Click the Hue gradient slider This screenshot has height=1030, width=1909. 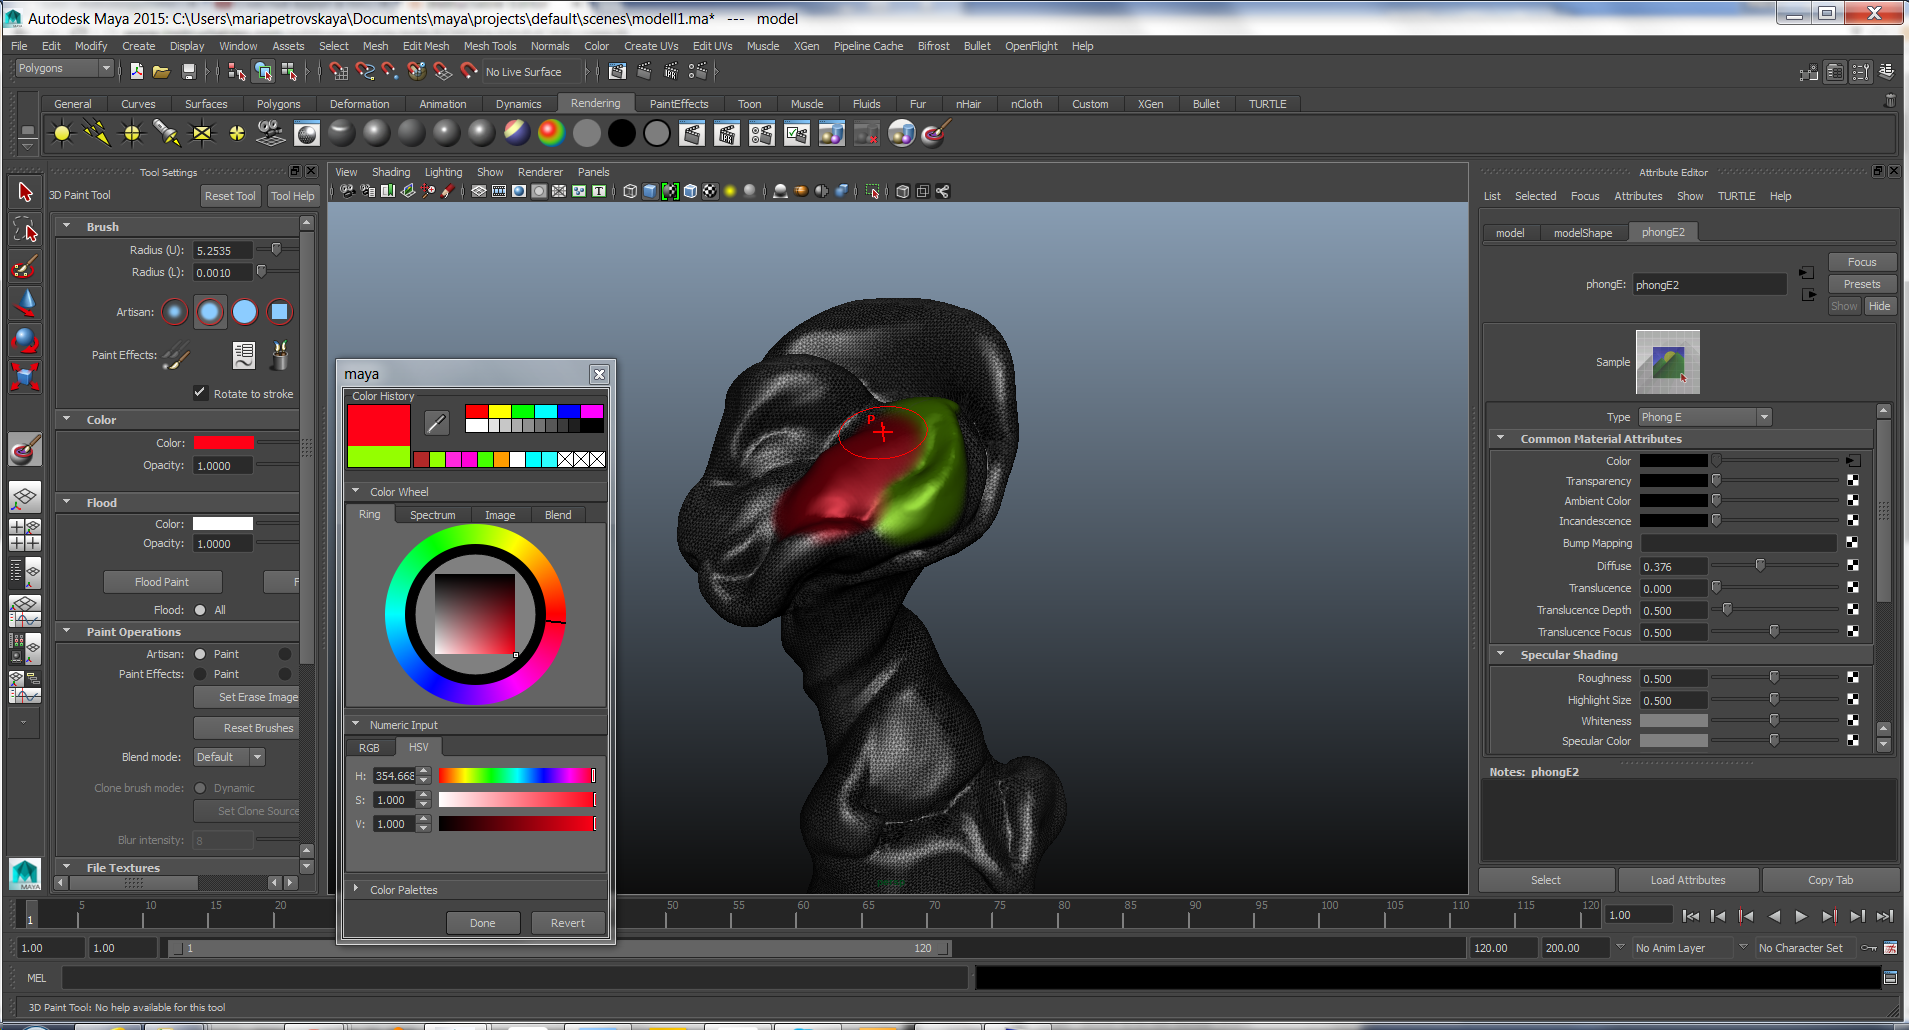[x=517, y=776]
